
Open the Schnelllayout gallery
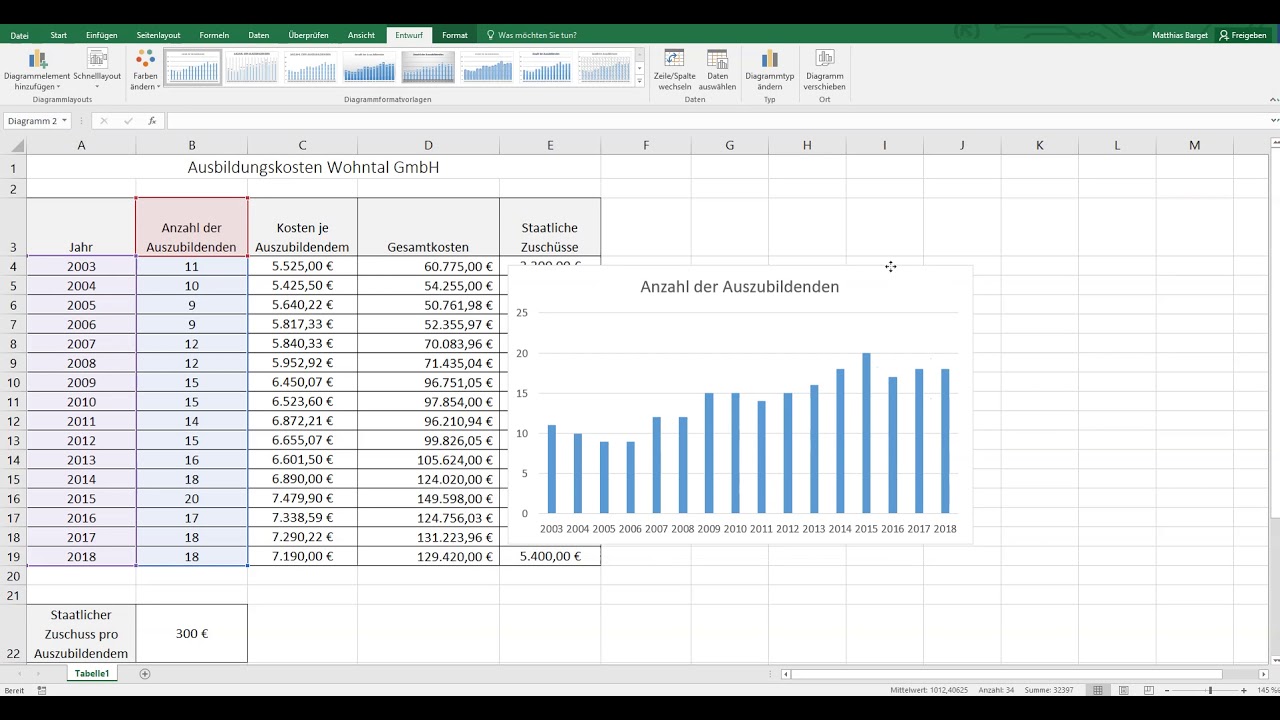(x=97, y=70)
